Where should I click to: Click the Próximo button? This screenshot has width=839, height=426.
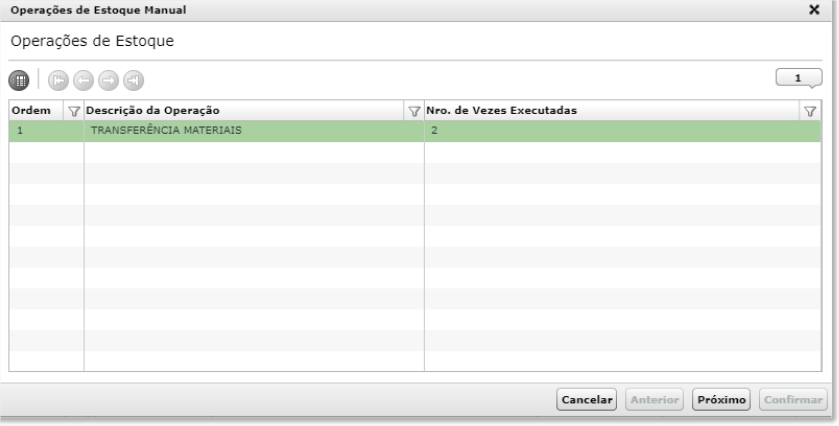tap(721, 400)
